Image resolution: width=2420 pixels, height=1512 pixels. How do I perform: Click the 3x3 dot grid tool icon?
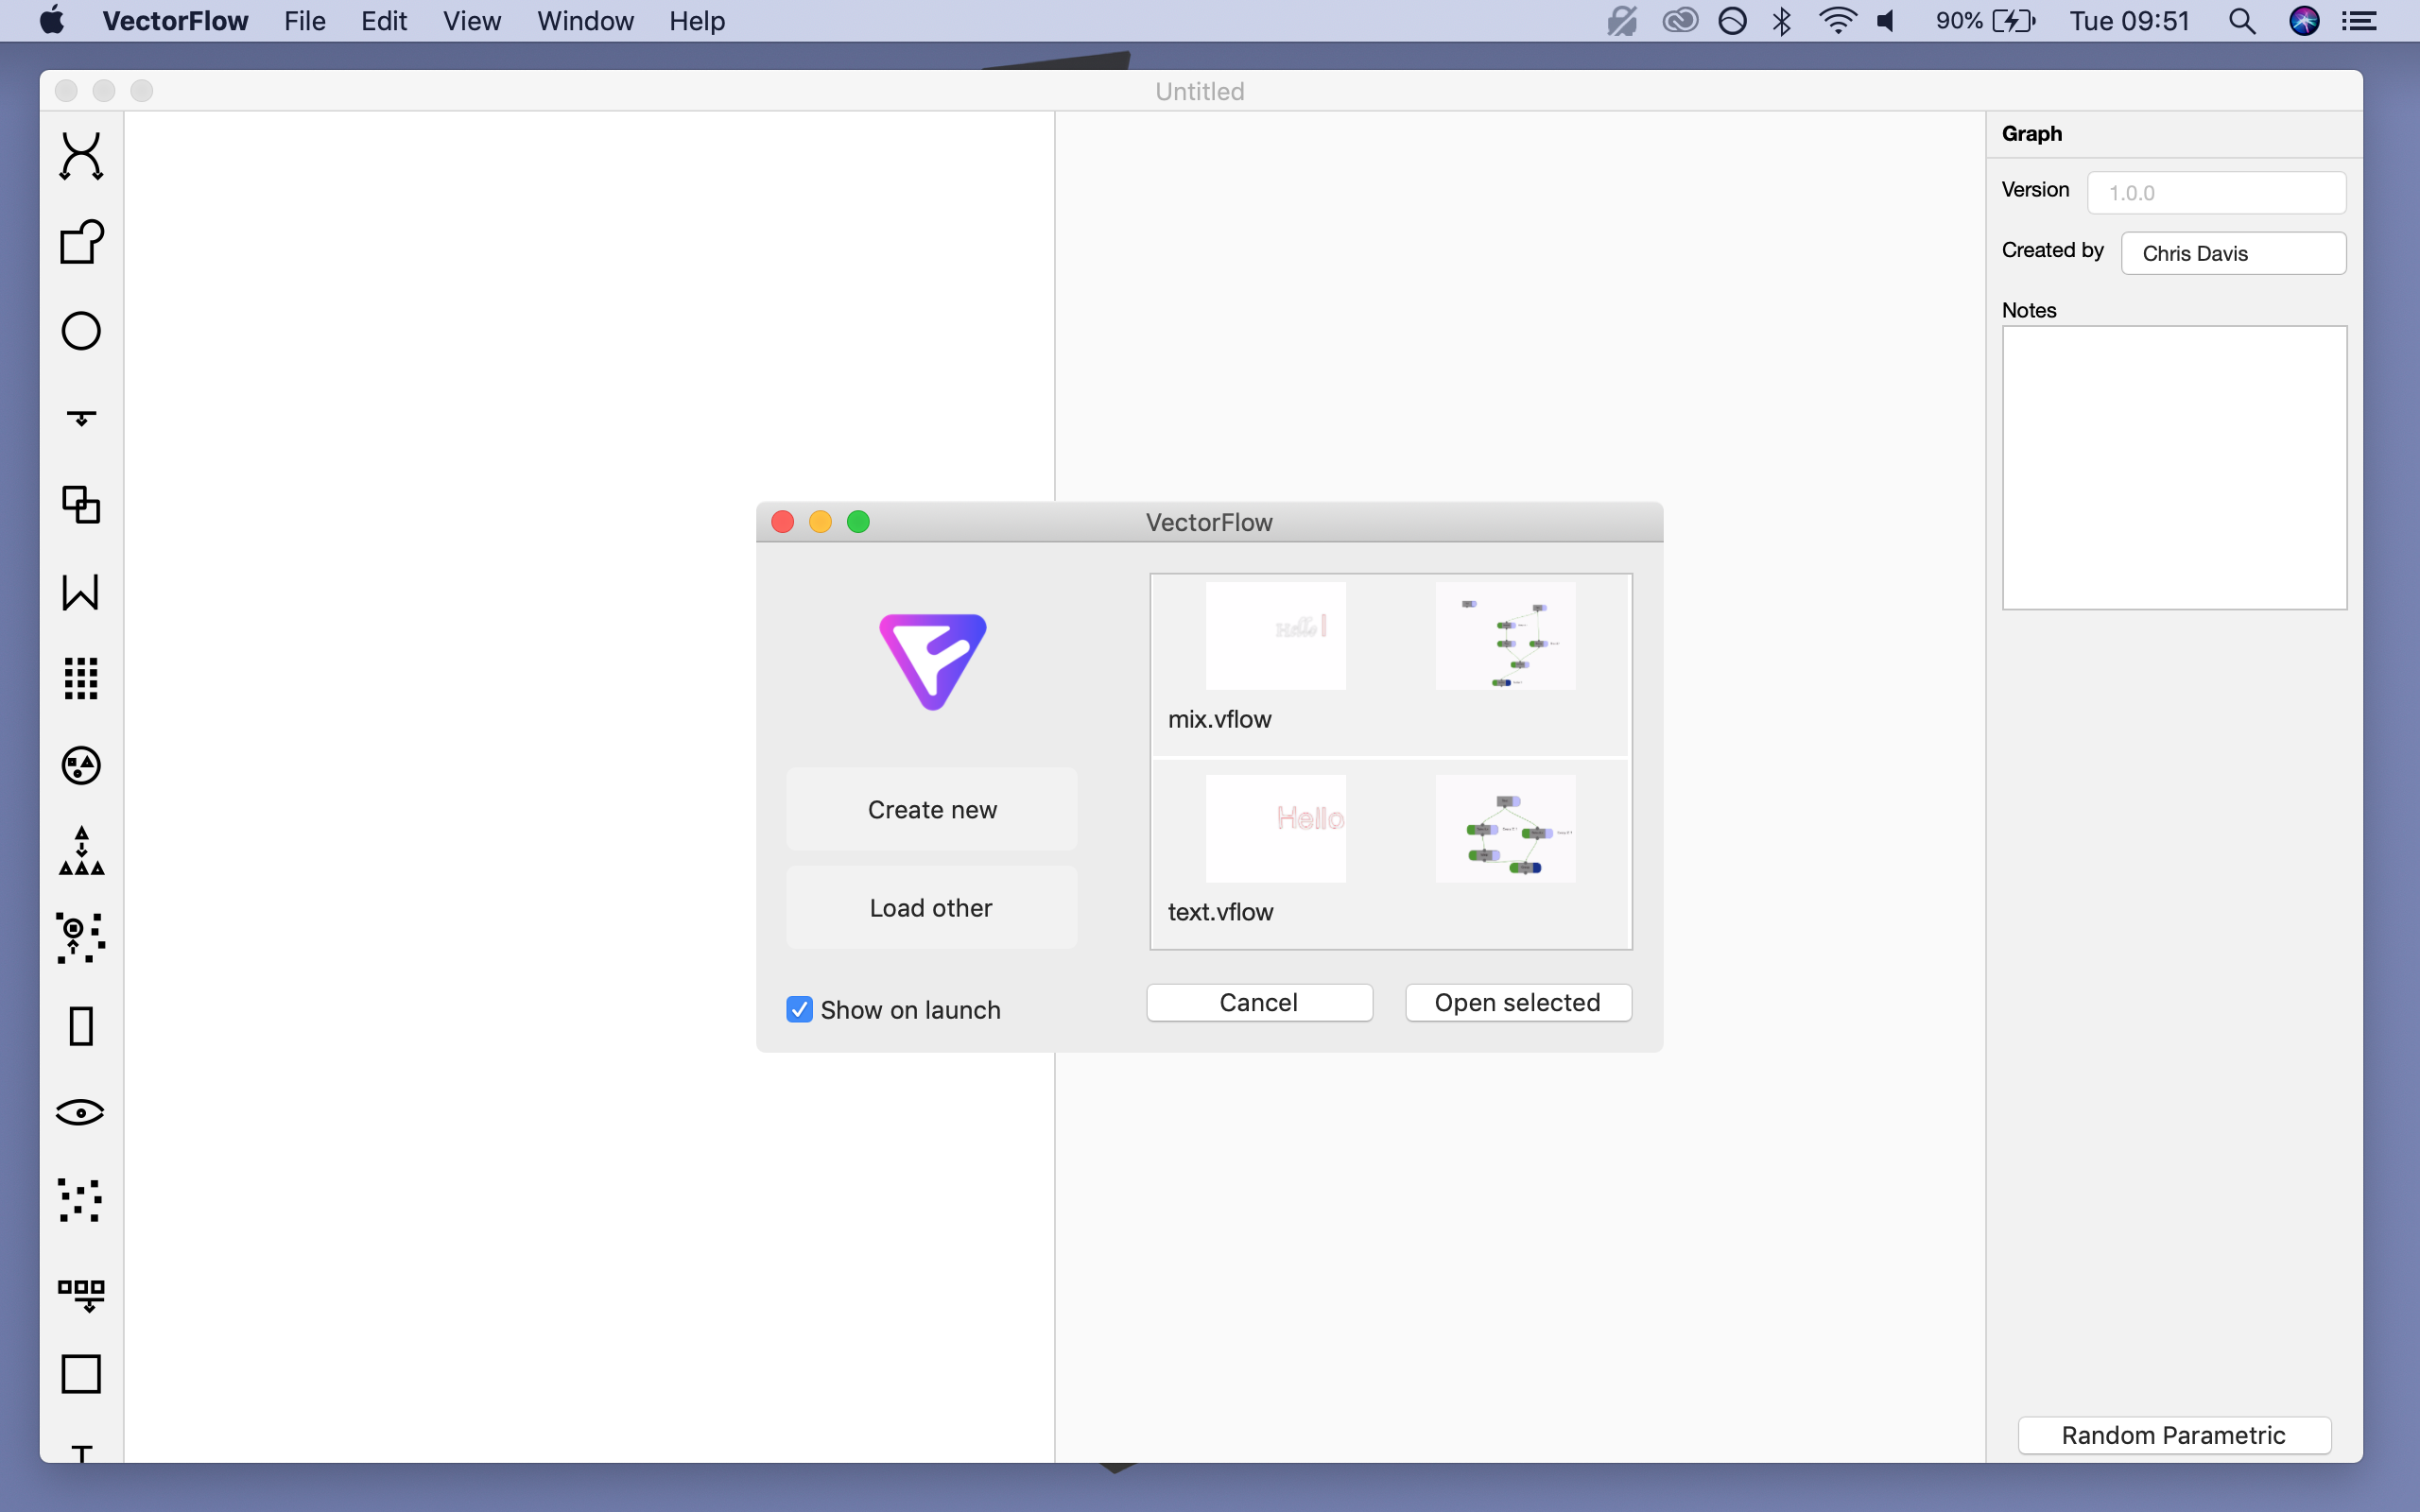click(81, 678)
